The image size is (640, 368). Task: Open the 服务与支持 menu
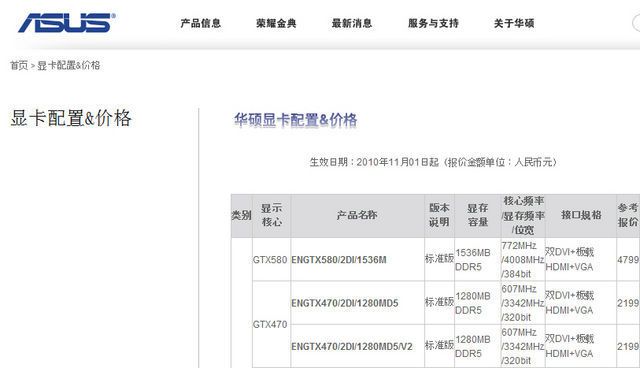pos(433,23)
